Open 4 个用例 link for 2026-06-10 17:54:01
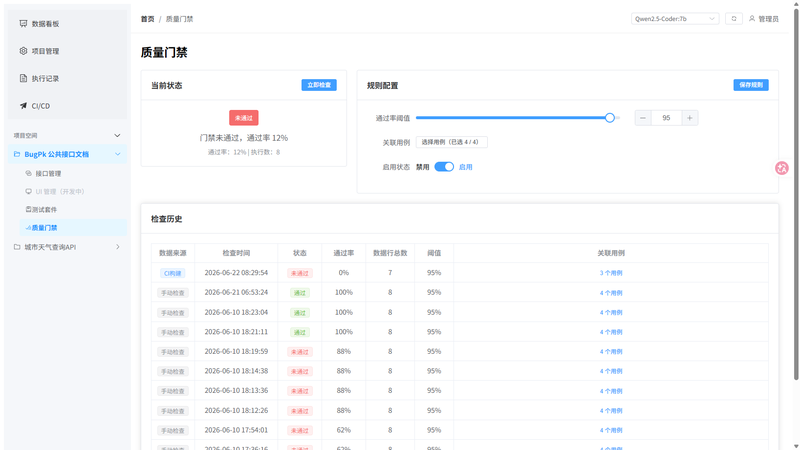The width and height of the screenshot is (800, 450). pyautogui.click(x=611, y=430)
